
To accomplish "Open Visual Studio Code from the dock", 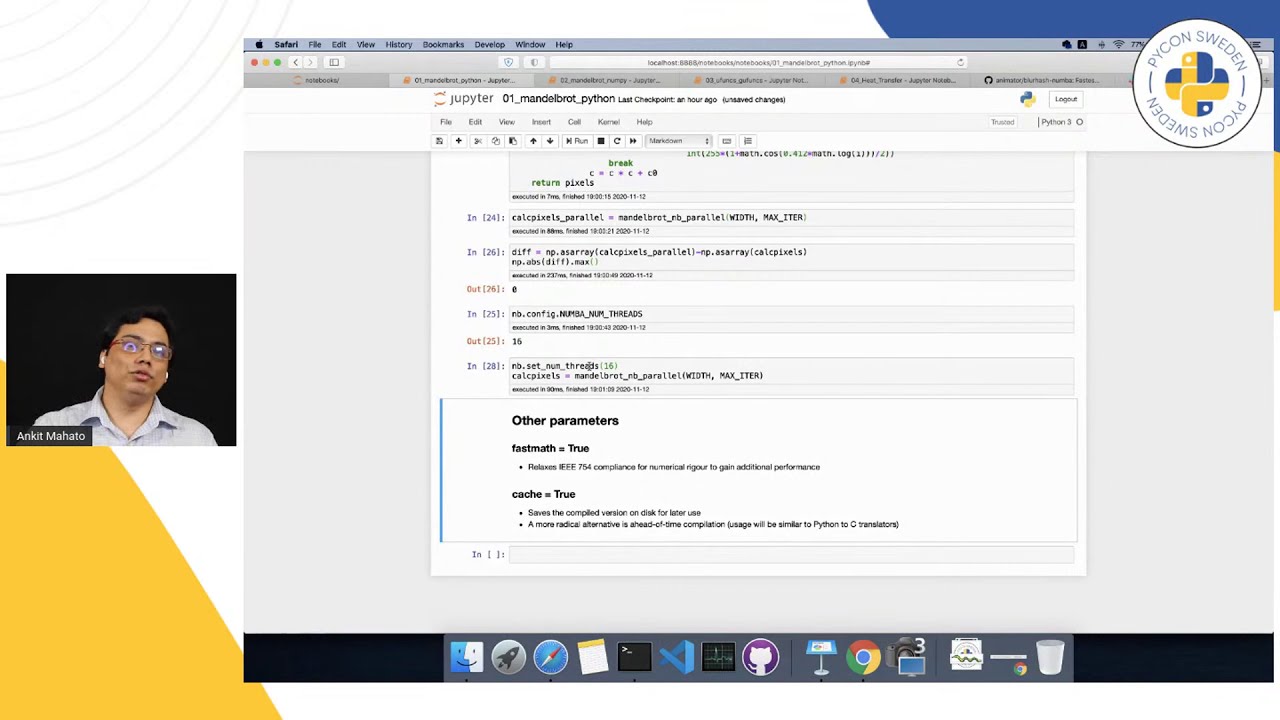I will tap(677, 657).
